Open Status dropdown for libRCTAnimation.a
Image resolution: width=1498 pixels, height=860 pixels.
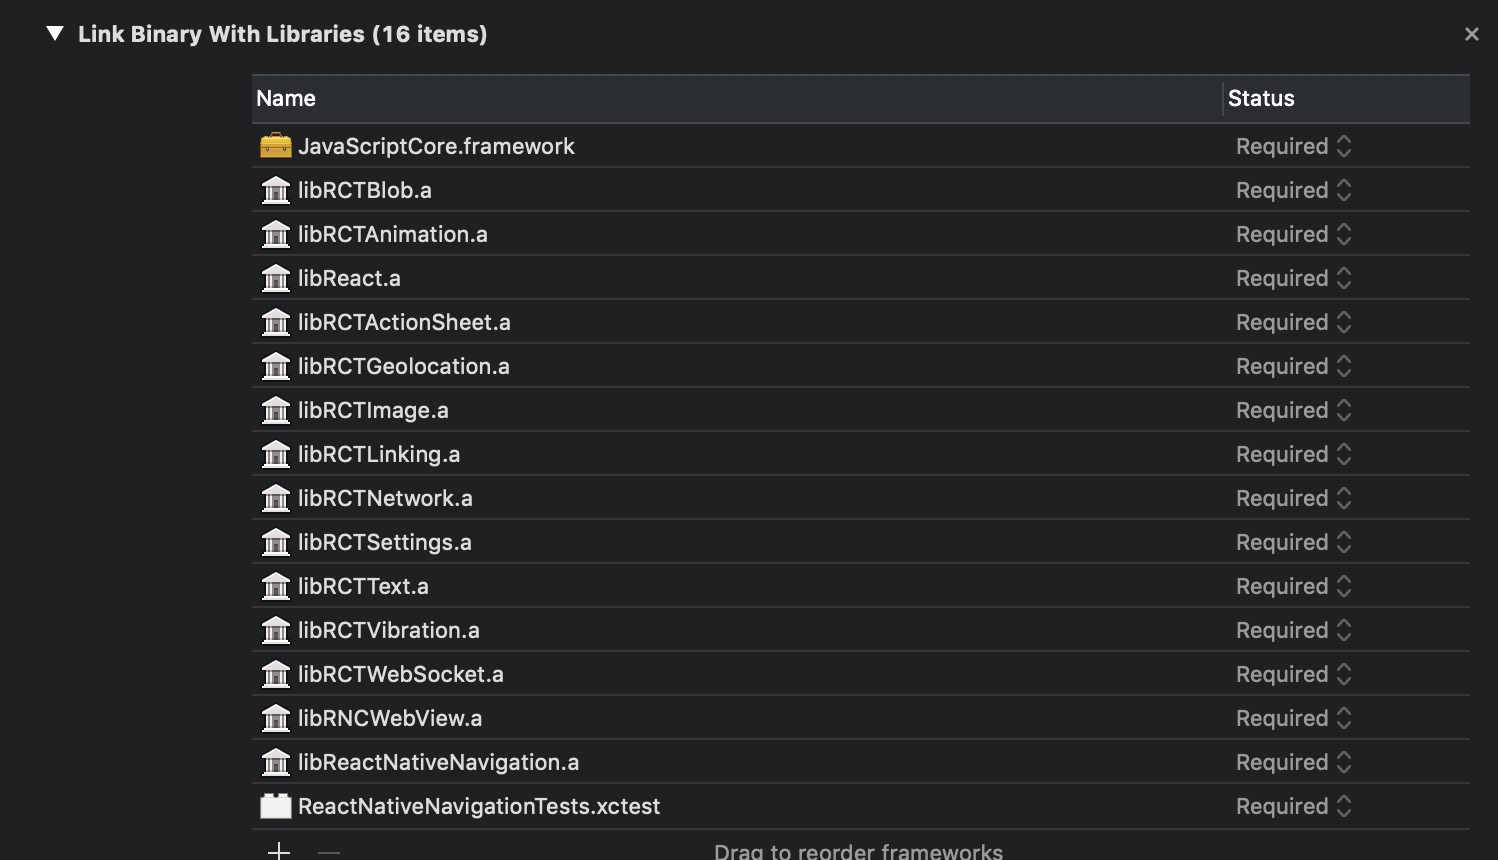coord(1293,234)
